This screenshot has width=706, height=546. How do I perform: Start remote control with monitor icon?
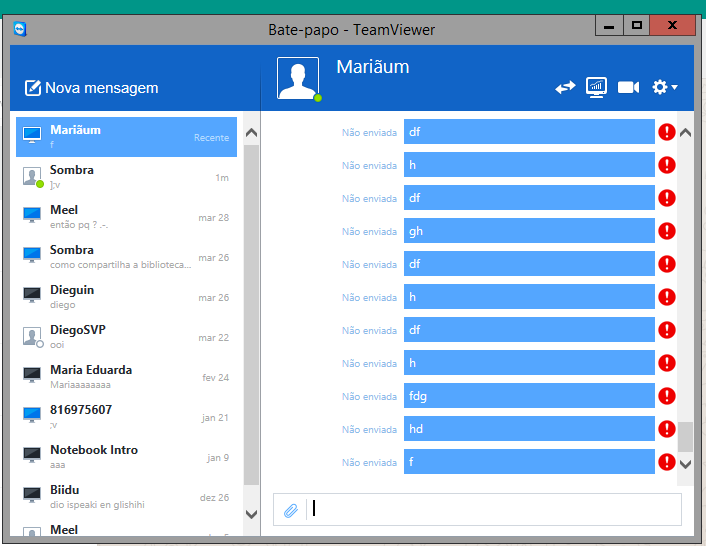(596, 87)
